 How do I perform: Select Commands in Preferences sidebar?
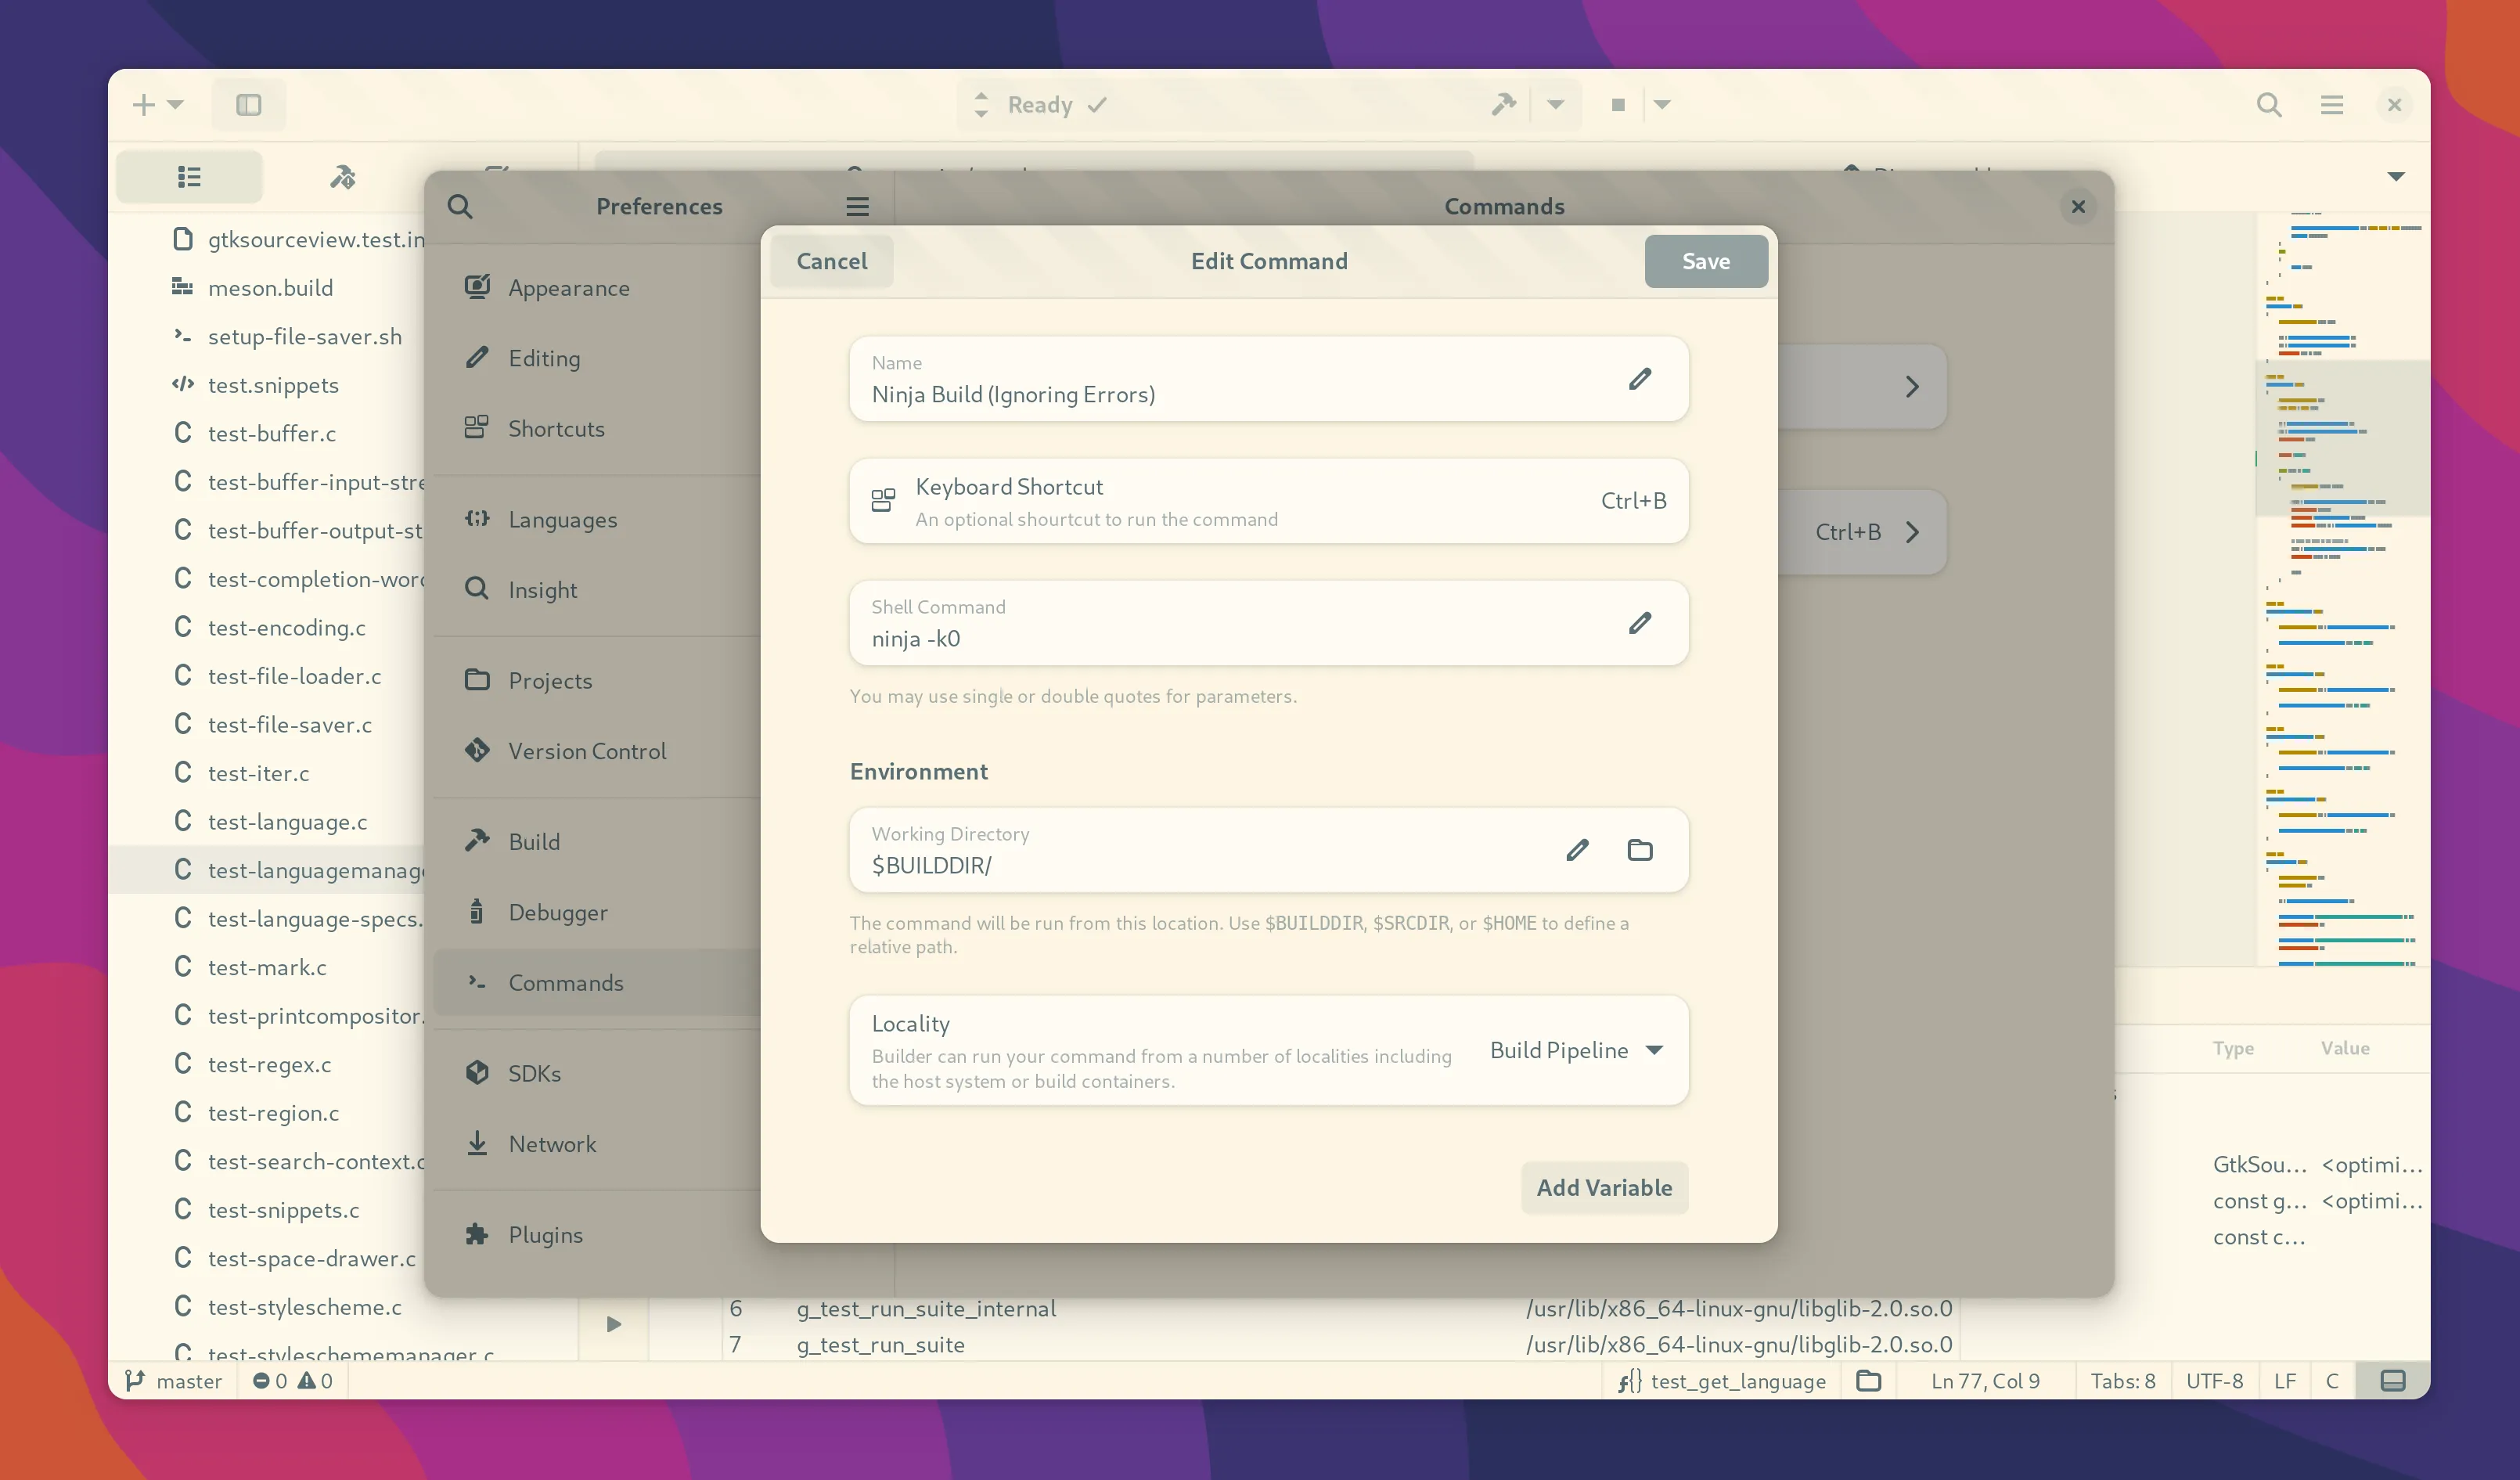(x=597, y=982)
